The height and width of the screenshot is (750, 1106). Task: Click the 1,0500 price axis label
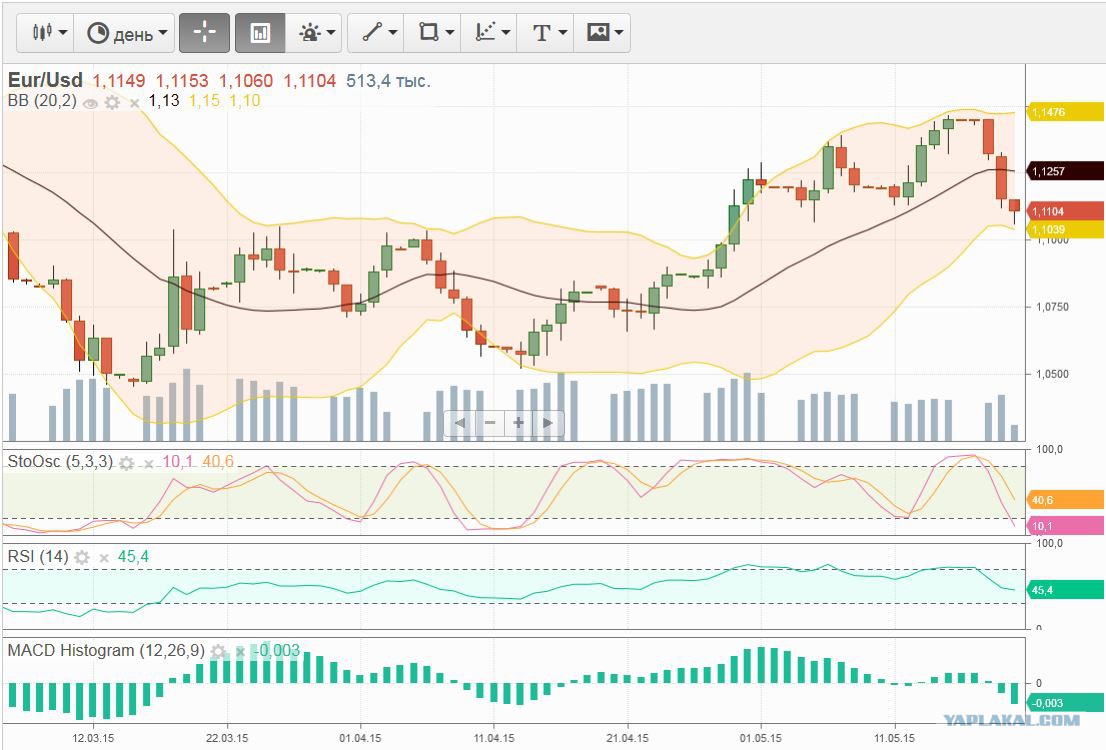tap(1052, 374)
